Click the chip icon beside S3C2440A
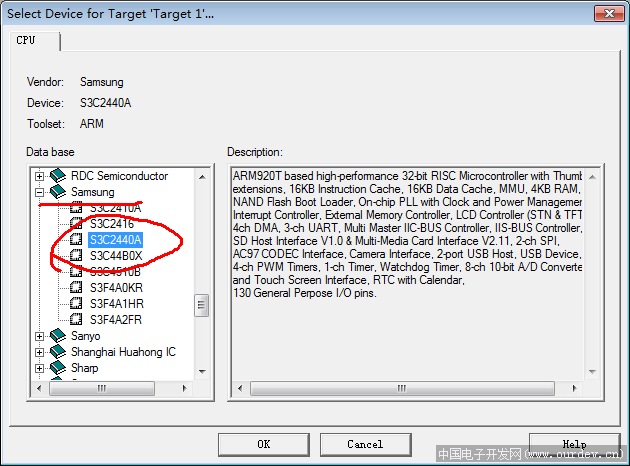Viewport: 630px width, 466px height. point(76,239)
